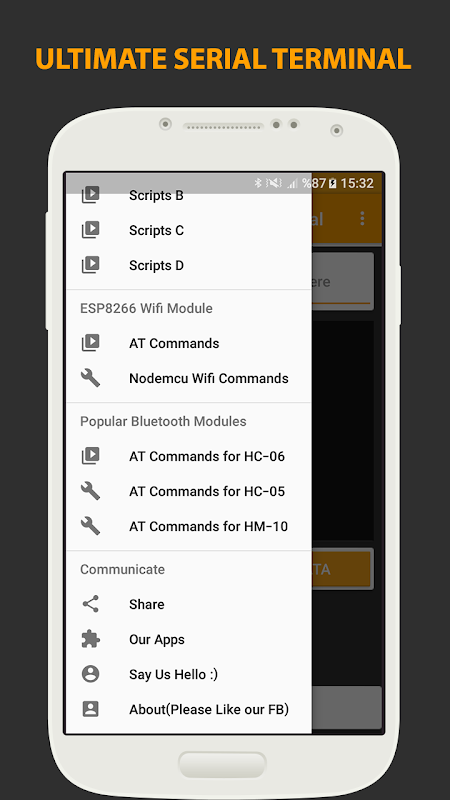Tap the wrench icon beside HM-10 commands
The width and height of the screenshot is (450, 800).
(x=90, y=526)
